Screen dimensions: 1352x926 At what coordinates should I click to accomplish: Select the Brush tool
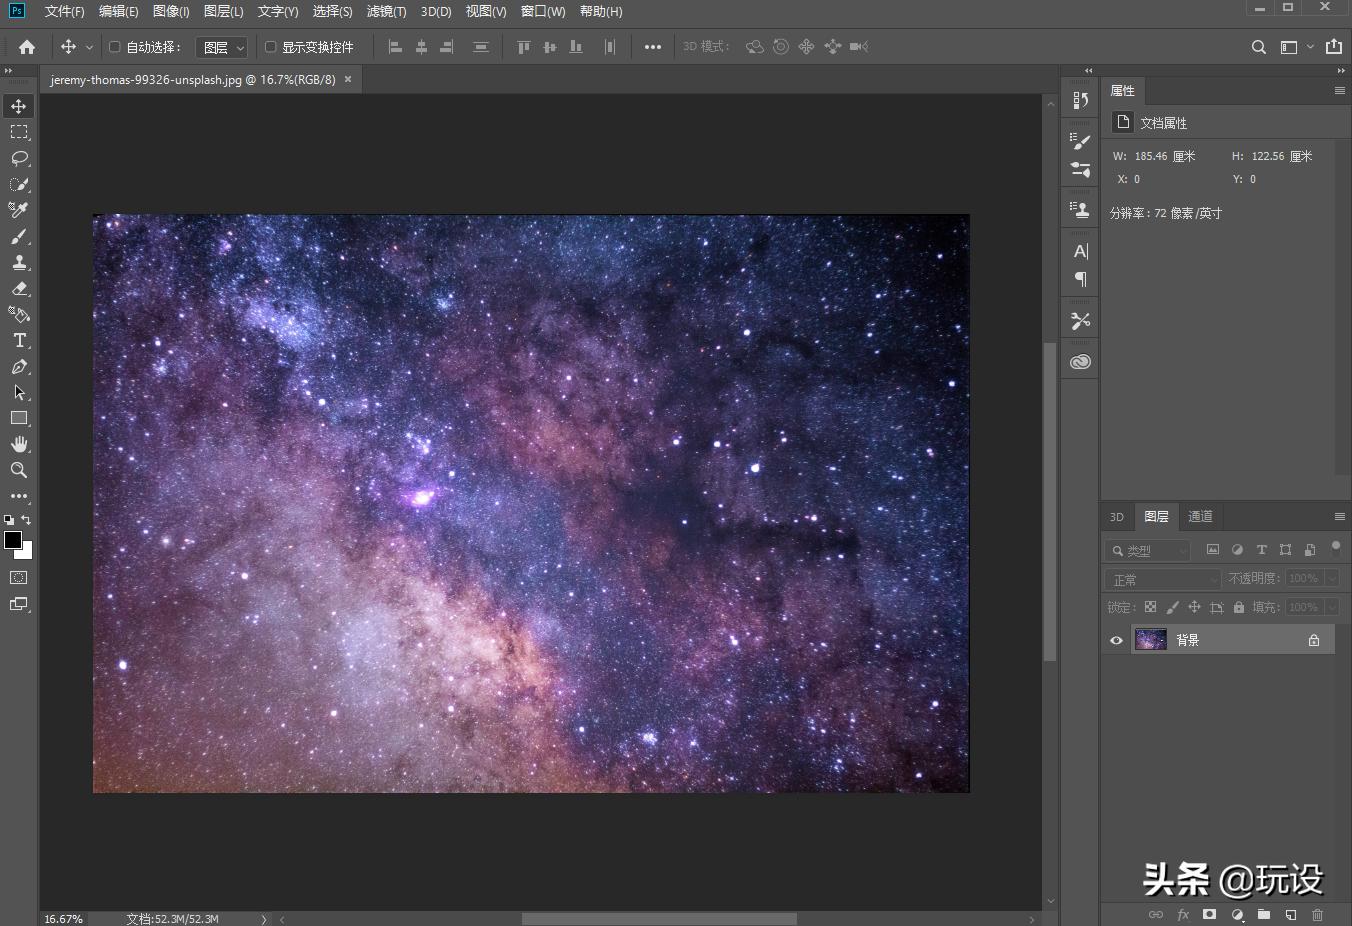[x=19, y=237]
